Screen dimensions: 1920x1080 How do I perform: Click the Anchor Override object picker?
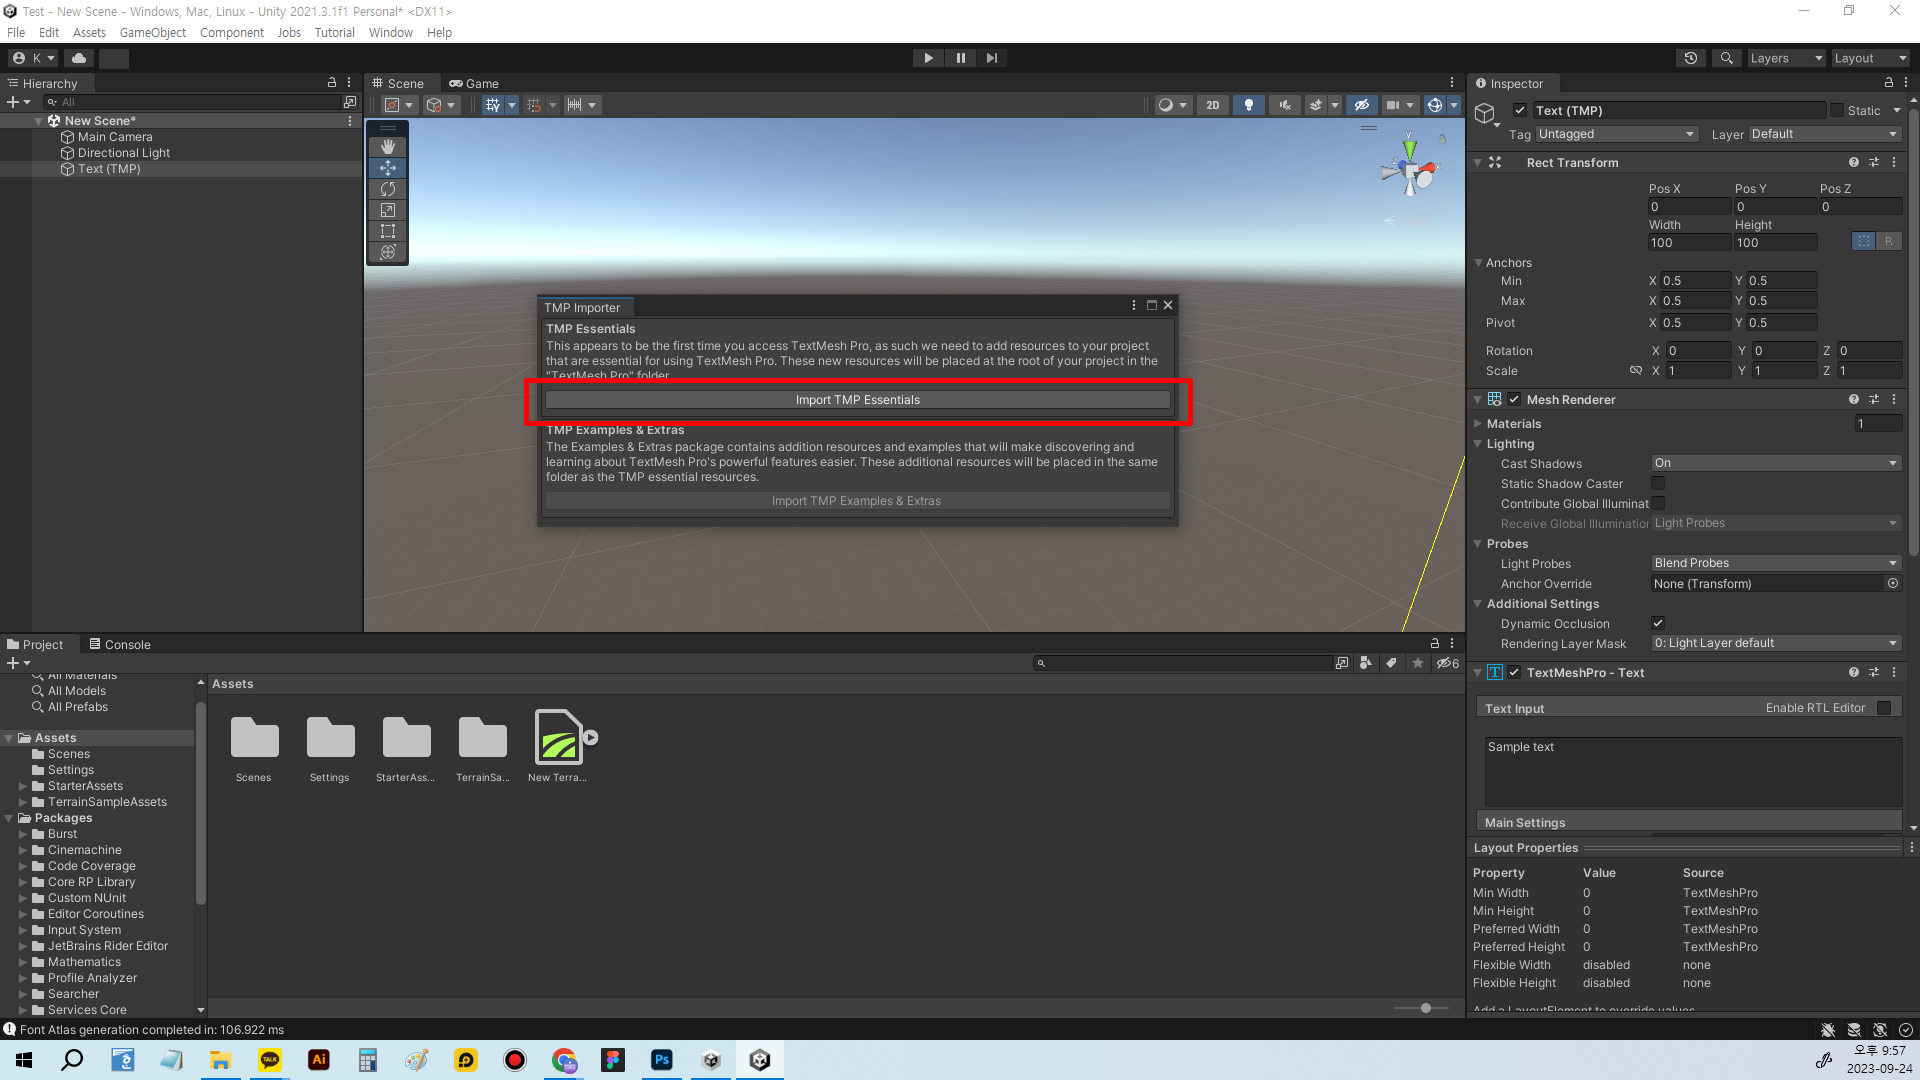(x=1893, y=583)
